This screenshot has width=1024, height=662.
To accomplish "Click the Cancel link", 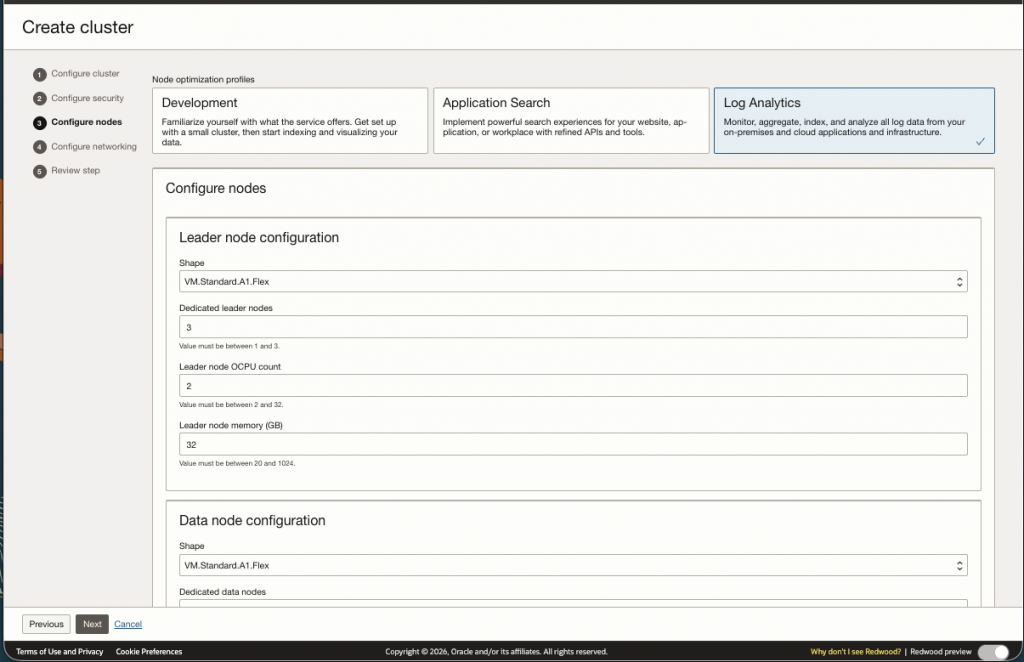I will pos(128,624).
